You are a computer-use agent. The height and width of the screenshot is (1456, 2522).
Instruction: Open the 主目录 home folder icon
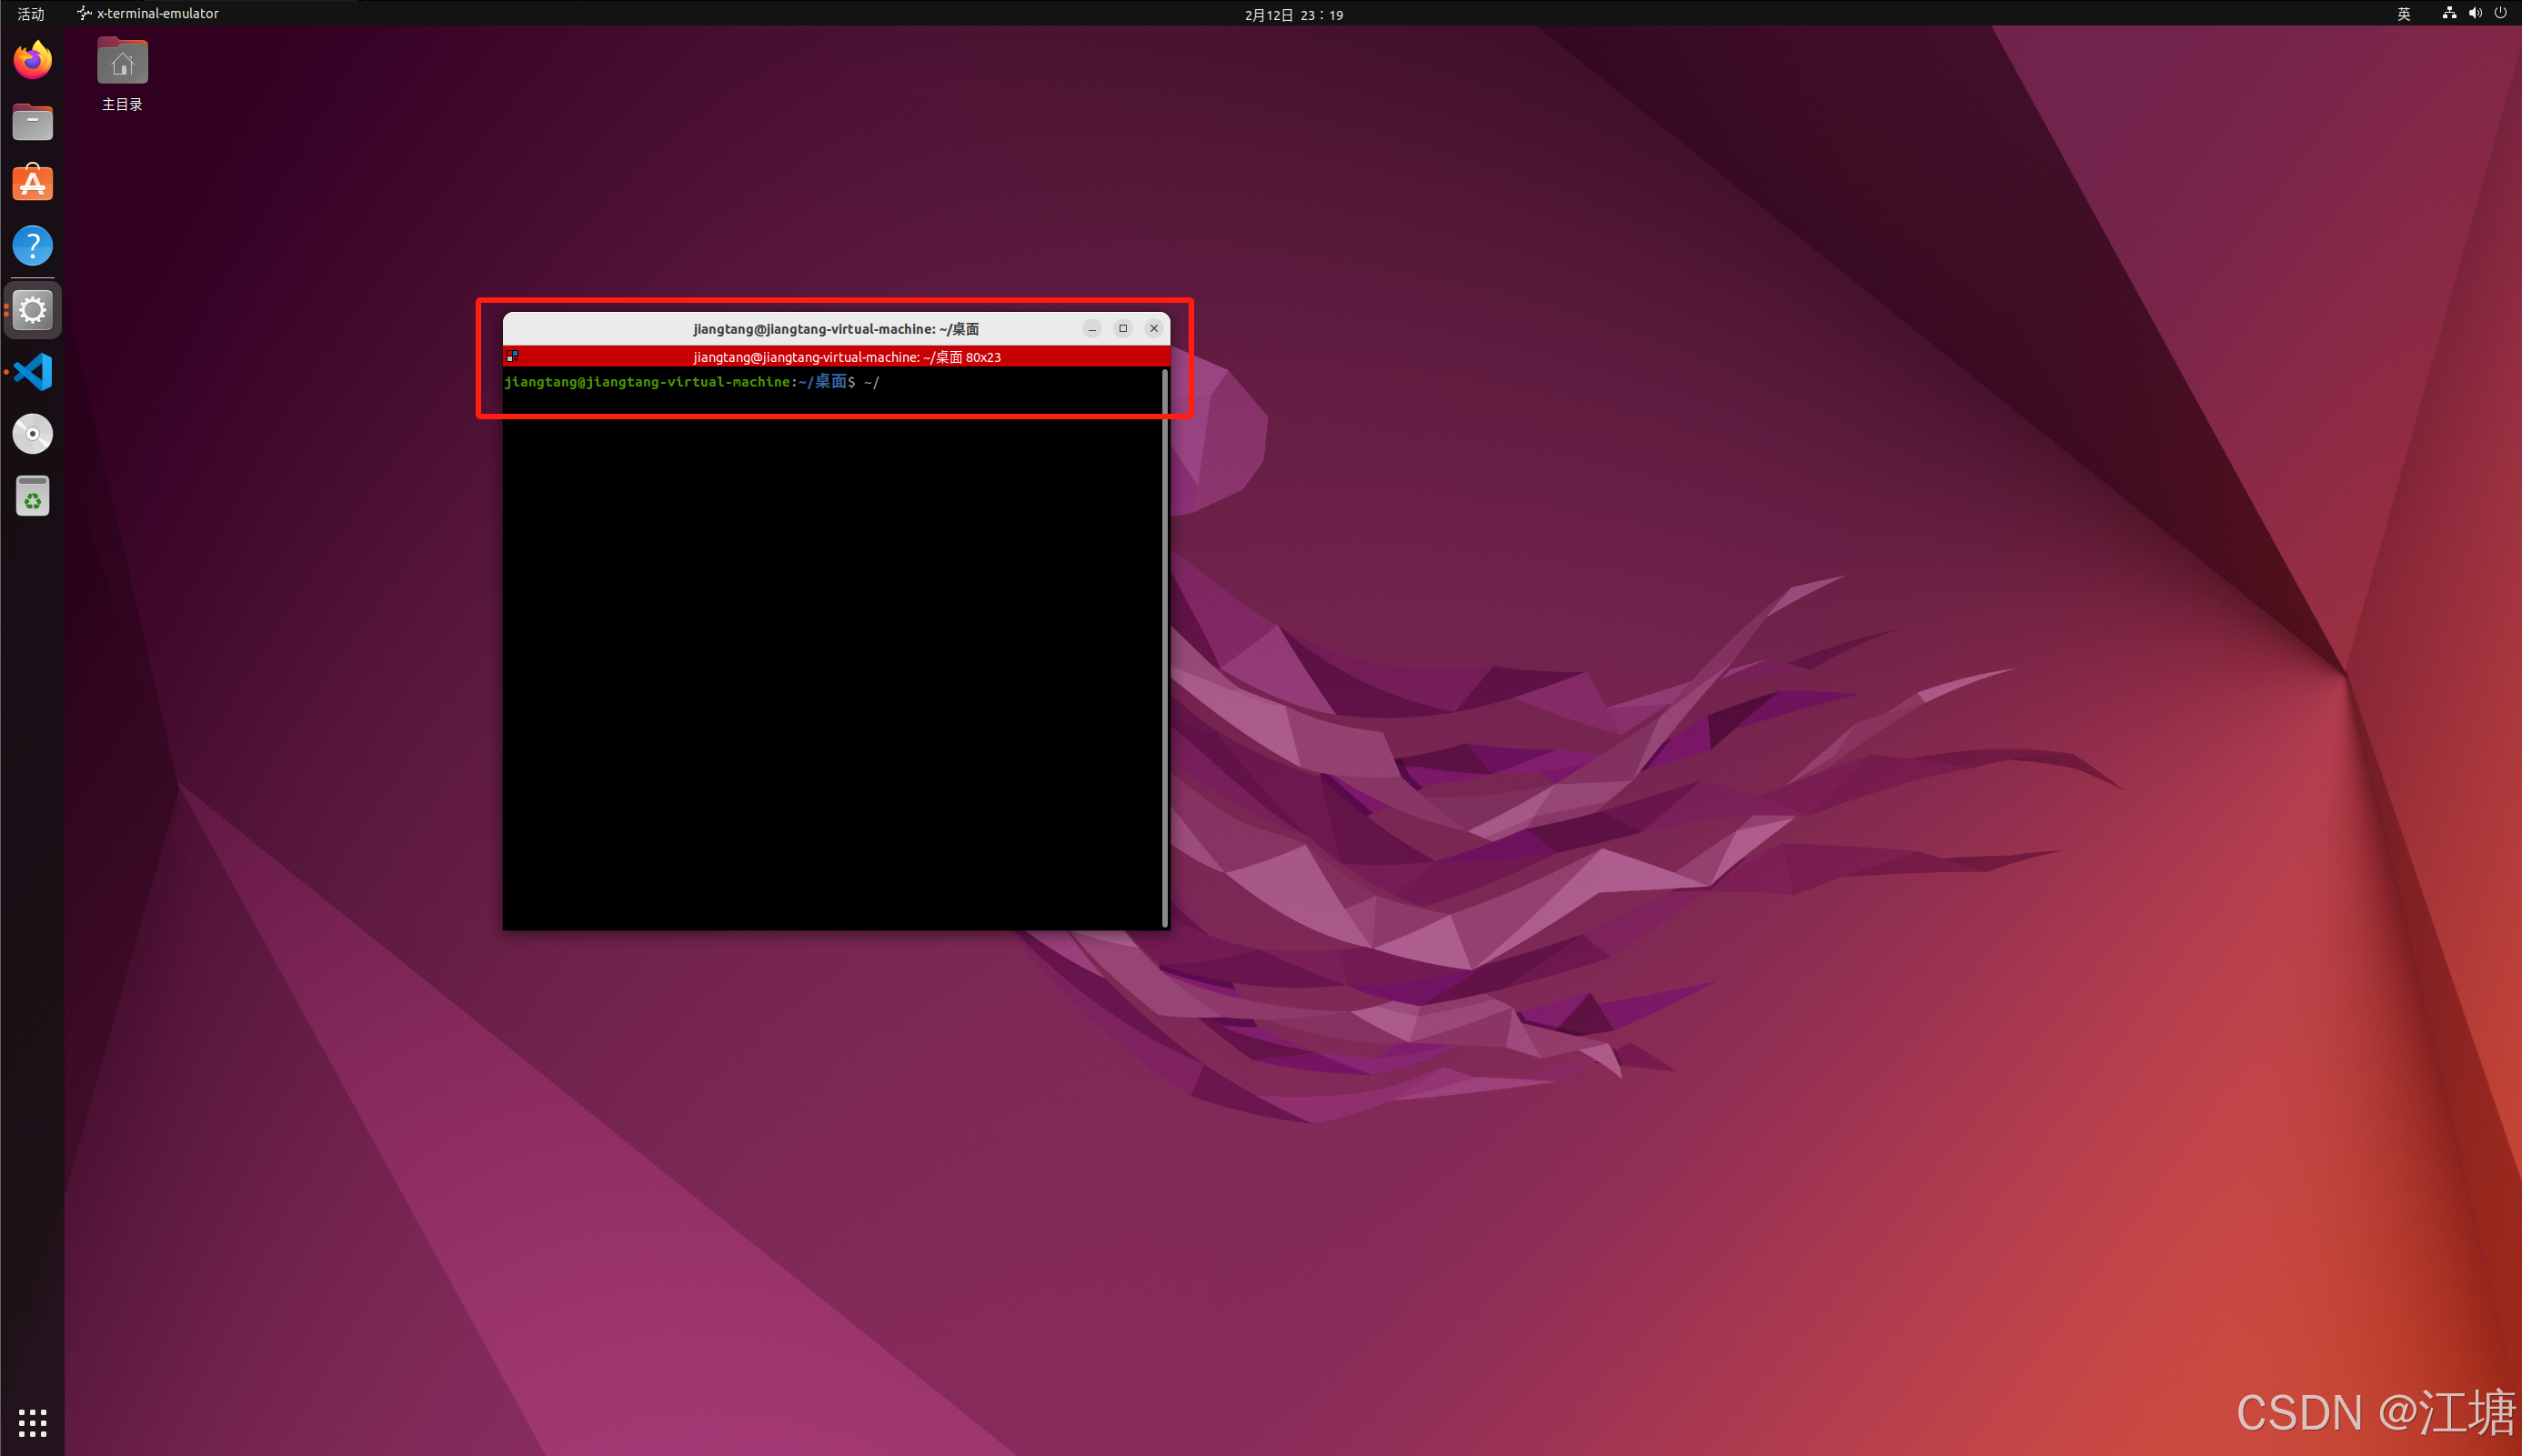pos(122,64)
